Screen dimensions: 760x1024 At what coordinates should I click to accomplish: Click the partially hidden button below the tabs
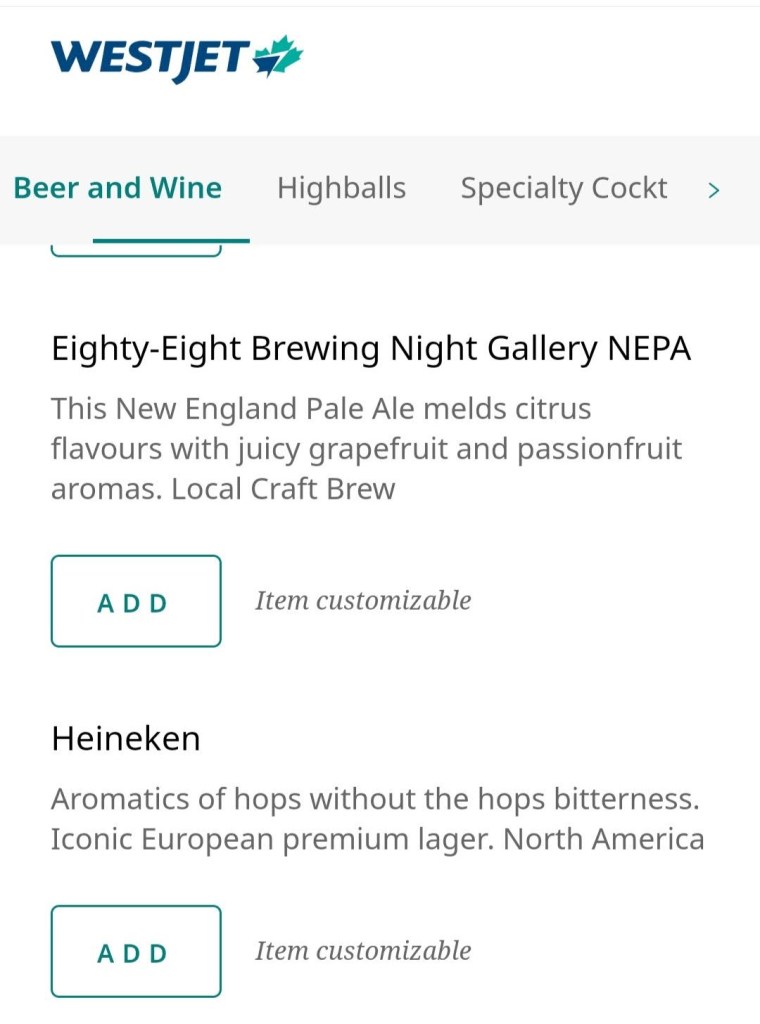(x=136, y=251)
